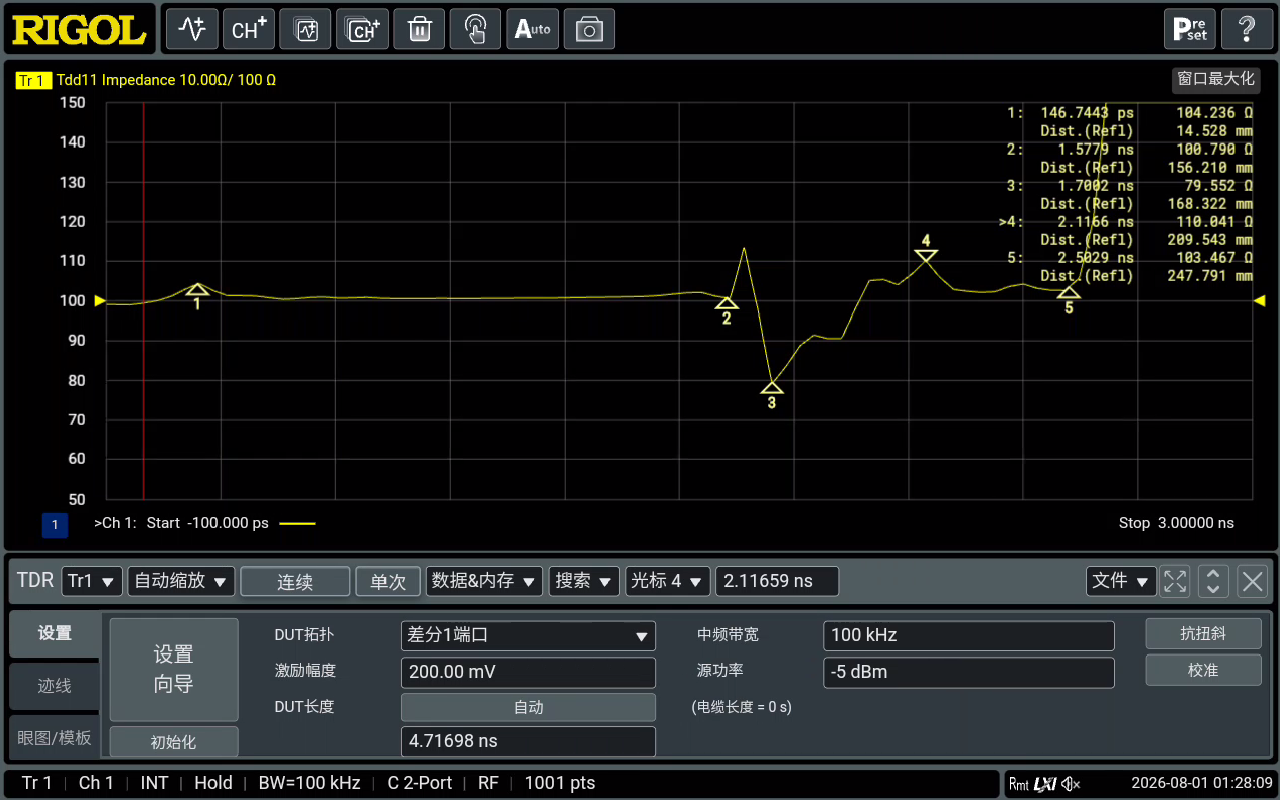Click the up/down arrows in the TDR panel
1280x800 pixels.
tap(1214, 581)
